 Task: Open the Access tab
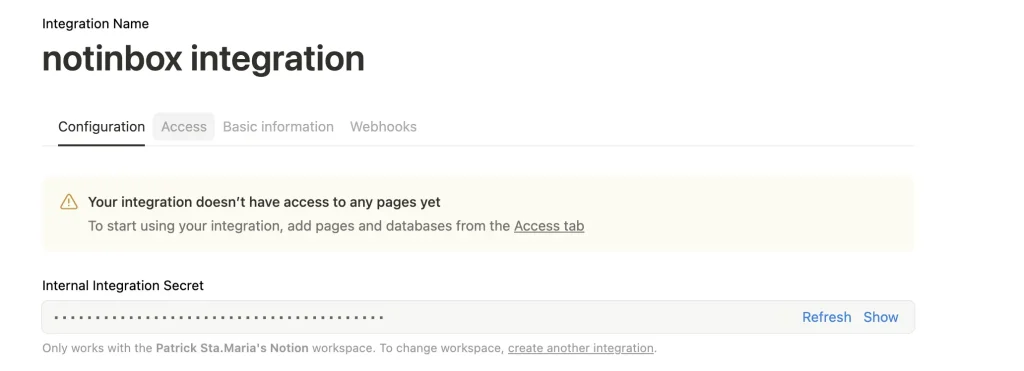pyautogui.click(x=184, y=127)
